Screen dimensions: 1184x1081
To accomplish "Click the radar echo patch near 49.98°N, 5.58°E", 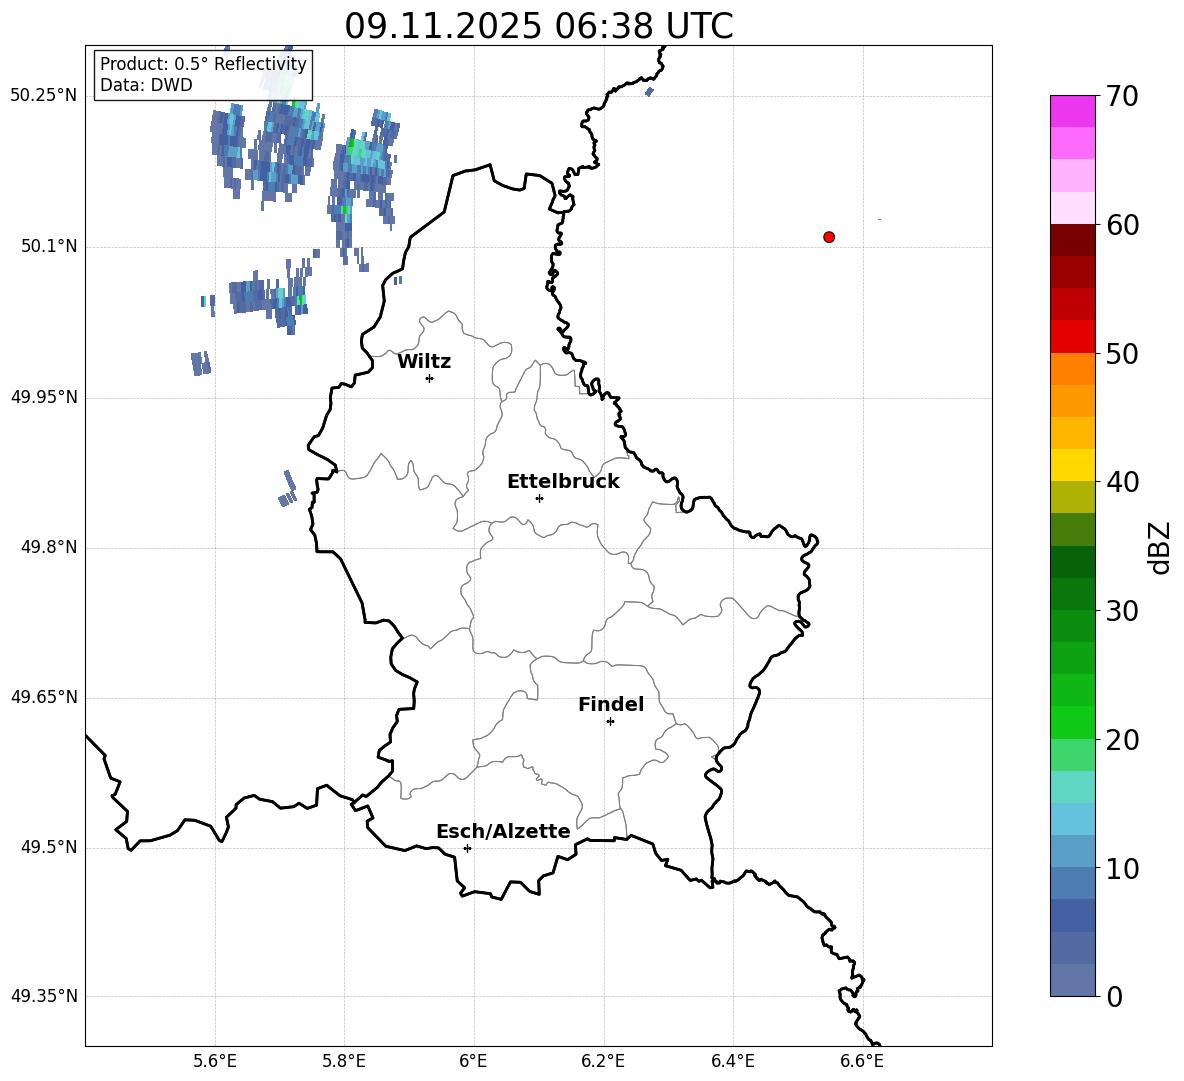I will pos(201,363).
